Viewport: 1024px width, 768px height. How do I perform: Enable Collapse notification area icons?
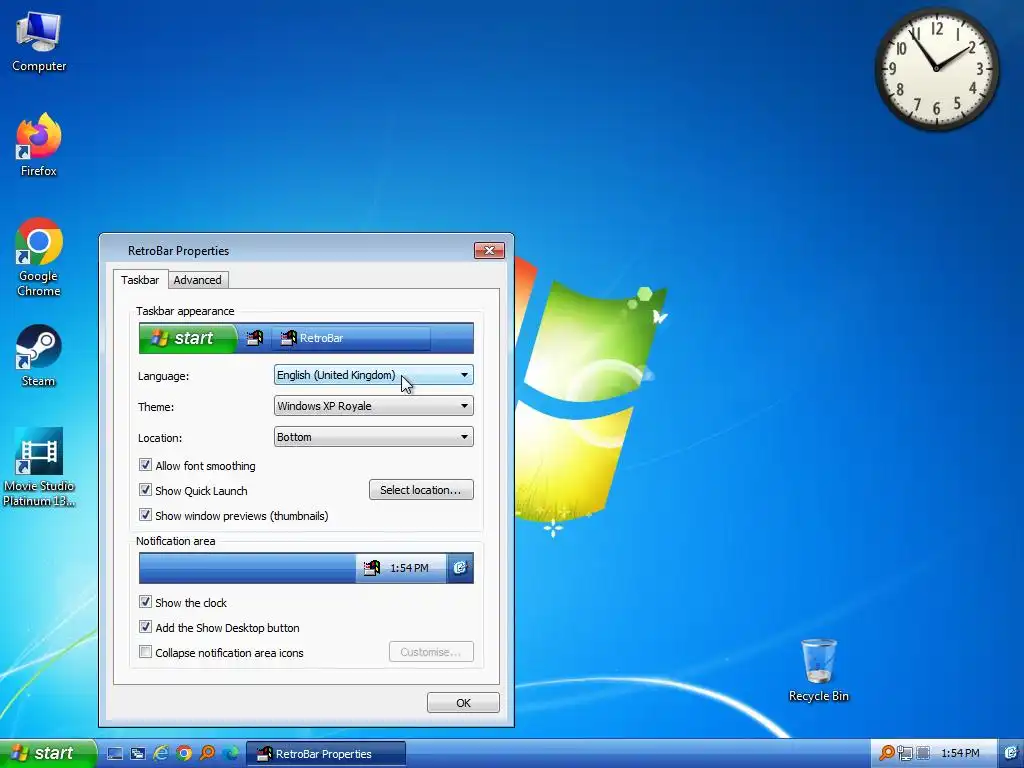click(145, 652)
